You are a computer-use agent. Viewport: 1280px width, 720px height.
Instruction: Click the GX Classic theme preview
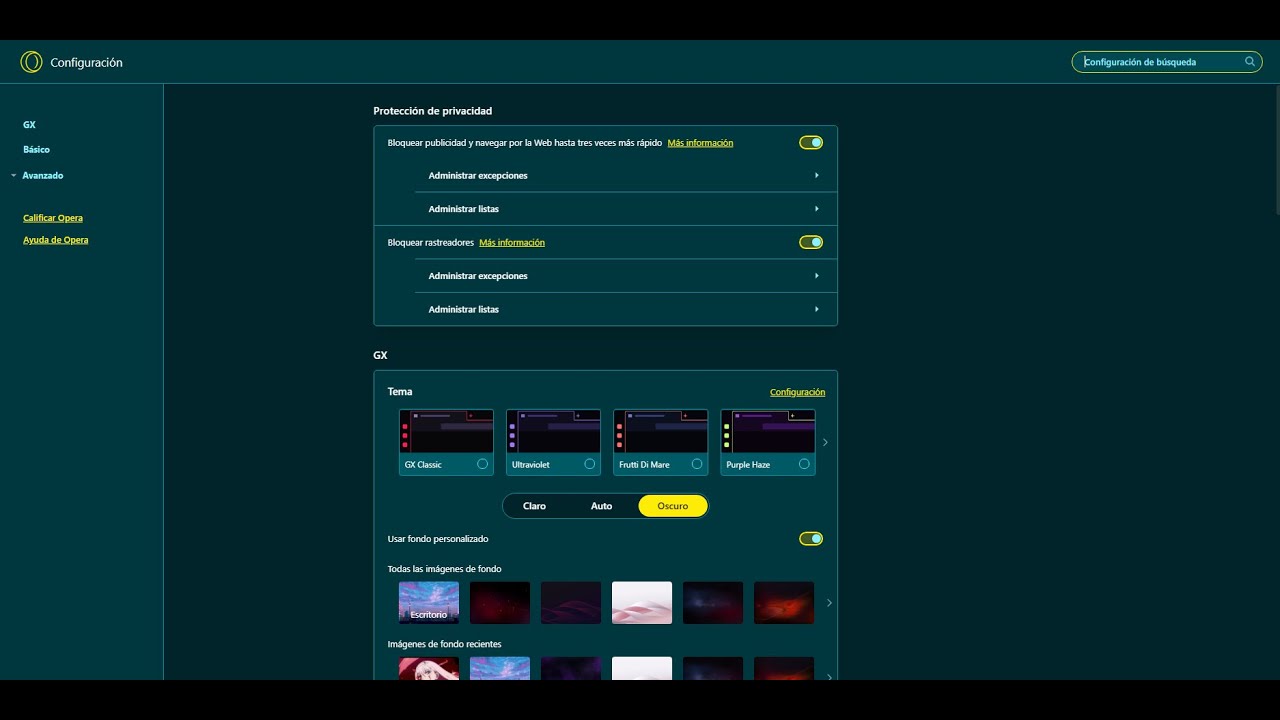(446, 432)
